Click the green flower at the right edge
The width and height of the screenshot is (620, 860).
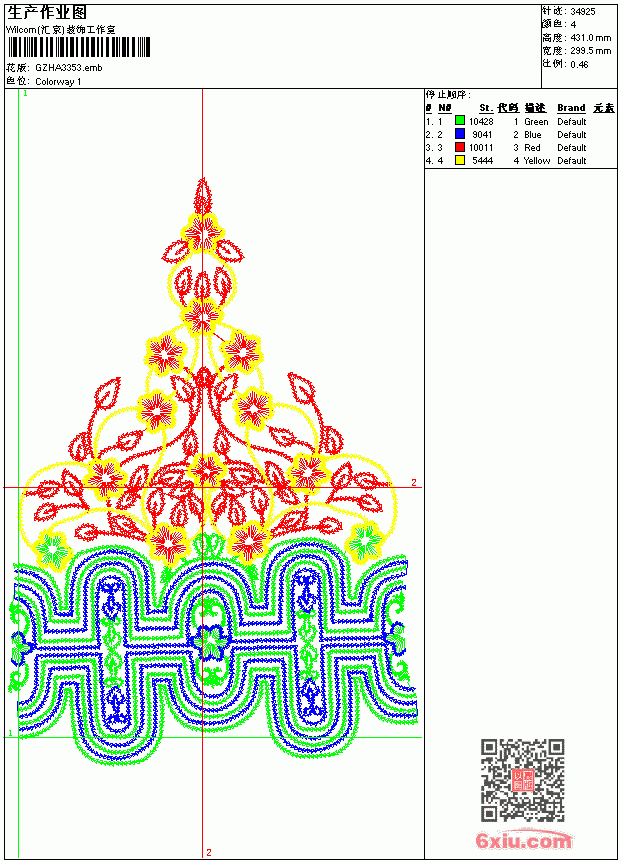(365, 542)
